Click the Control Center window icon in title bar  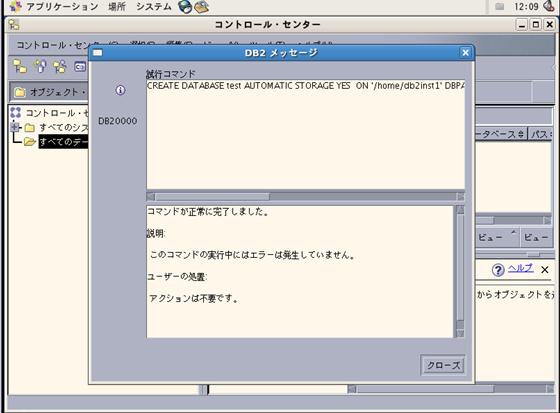(x=14, y=25)
